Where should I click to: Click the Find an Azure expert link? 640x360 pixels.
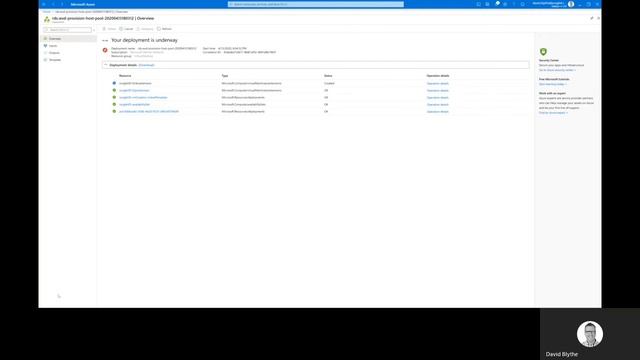[553, 113]
